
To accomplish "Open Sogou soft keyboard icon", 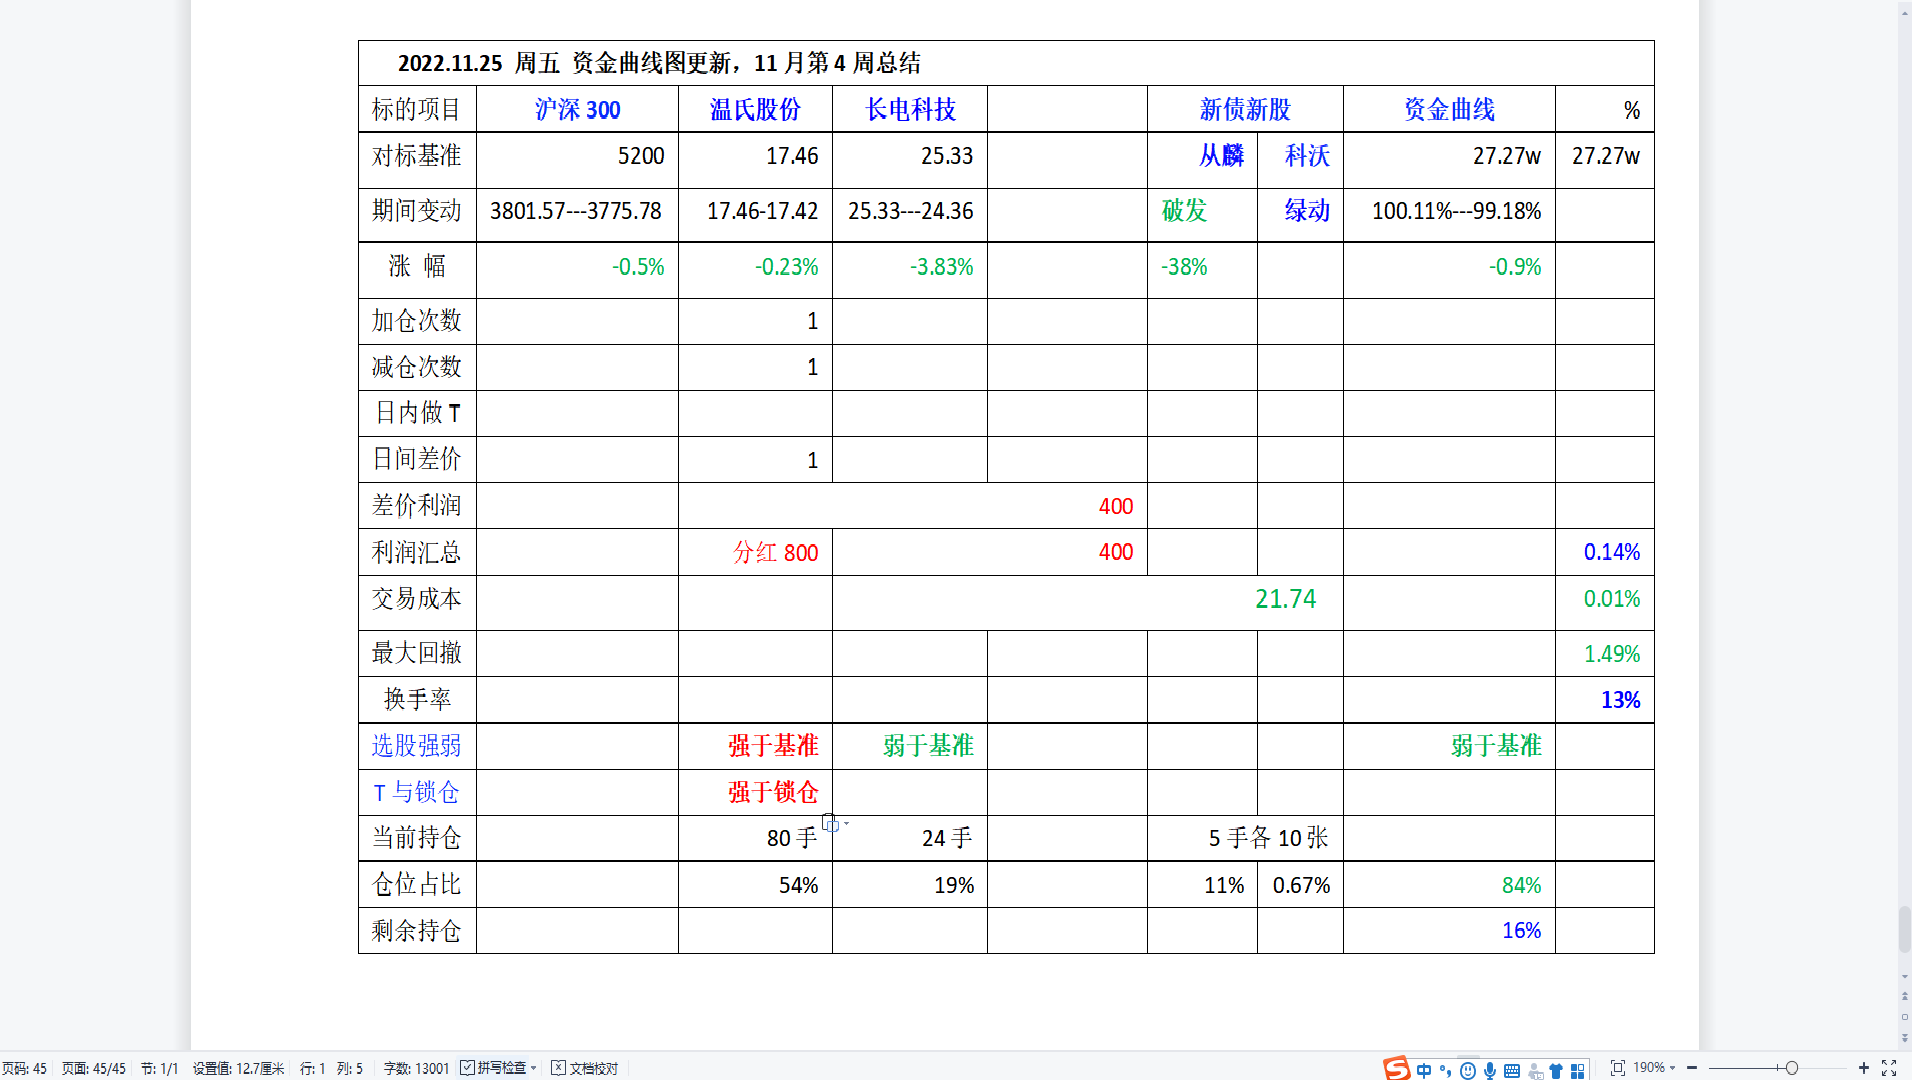I will (x=1512, y=1070).
